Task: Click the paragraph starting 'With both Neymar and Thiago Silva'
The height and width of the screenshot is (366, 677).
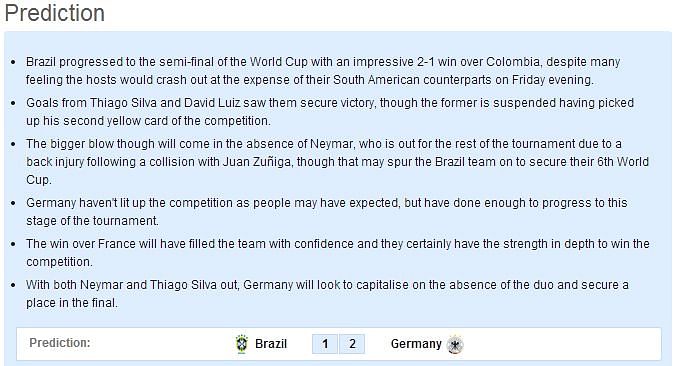Action: coord(327,293)
